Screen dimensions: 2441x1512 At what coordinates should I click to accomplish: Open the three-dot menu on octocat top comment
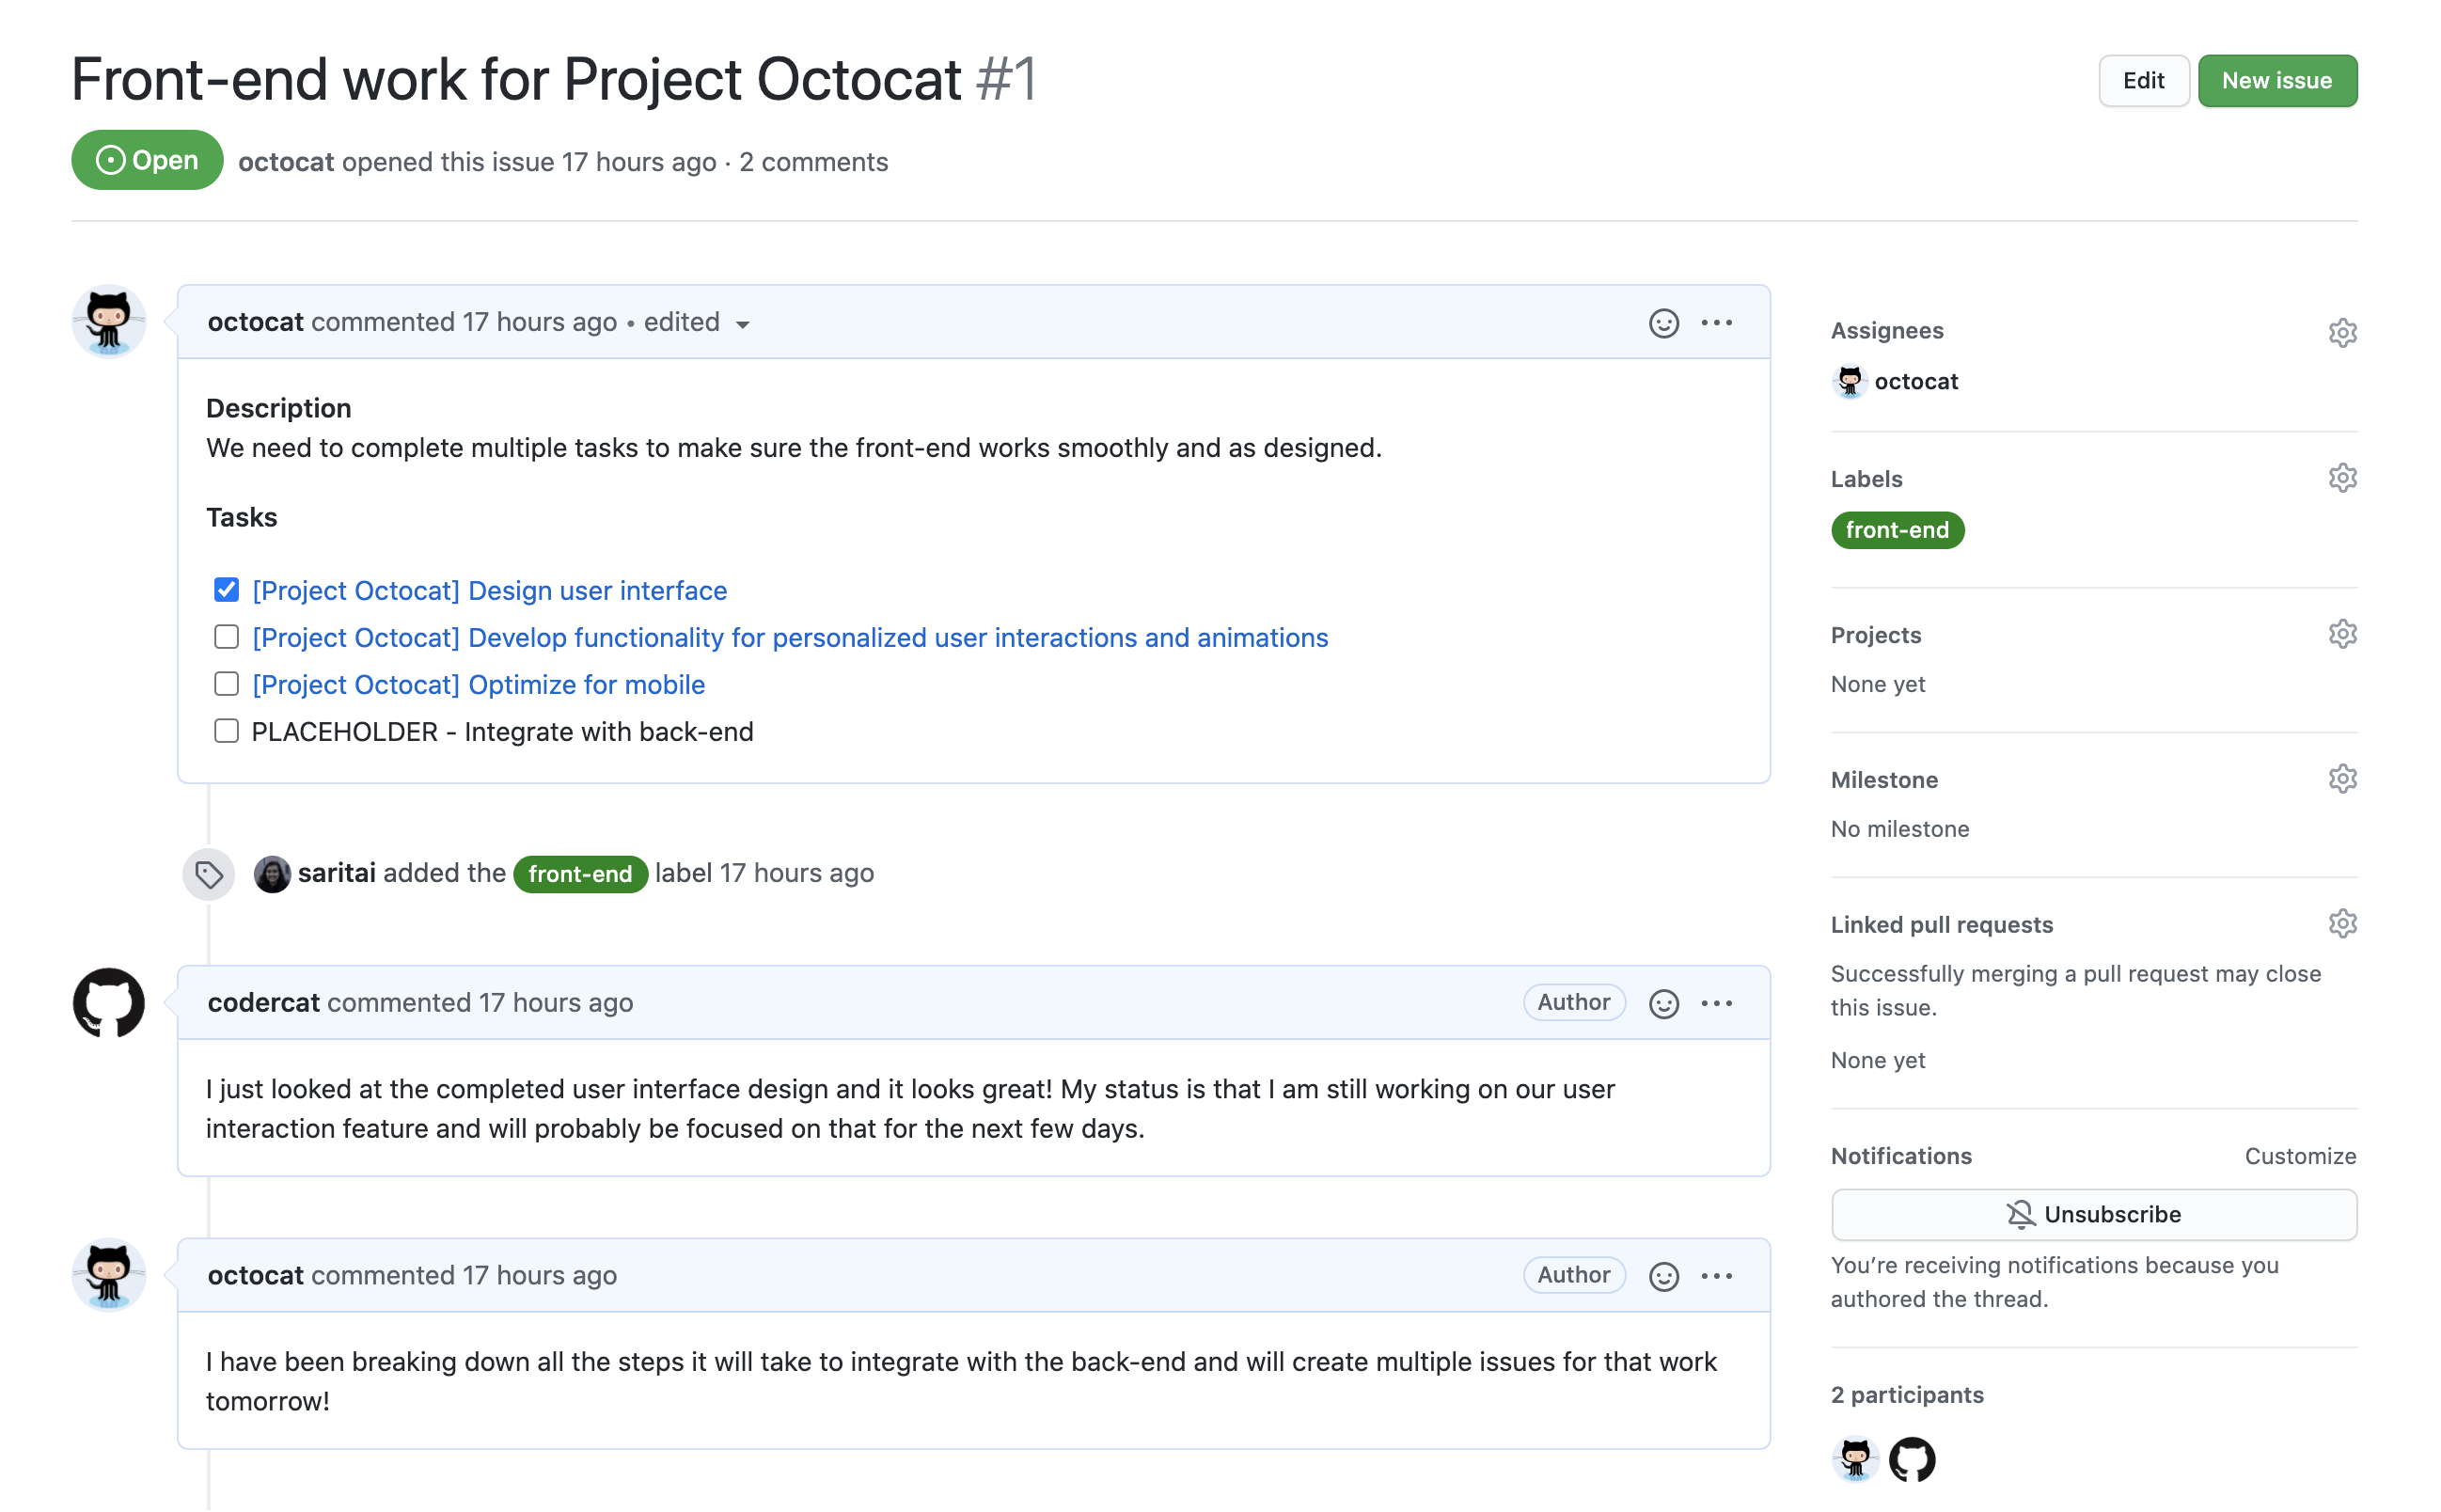coord(1717,321)
